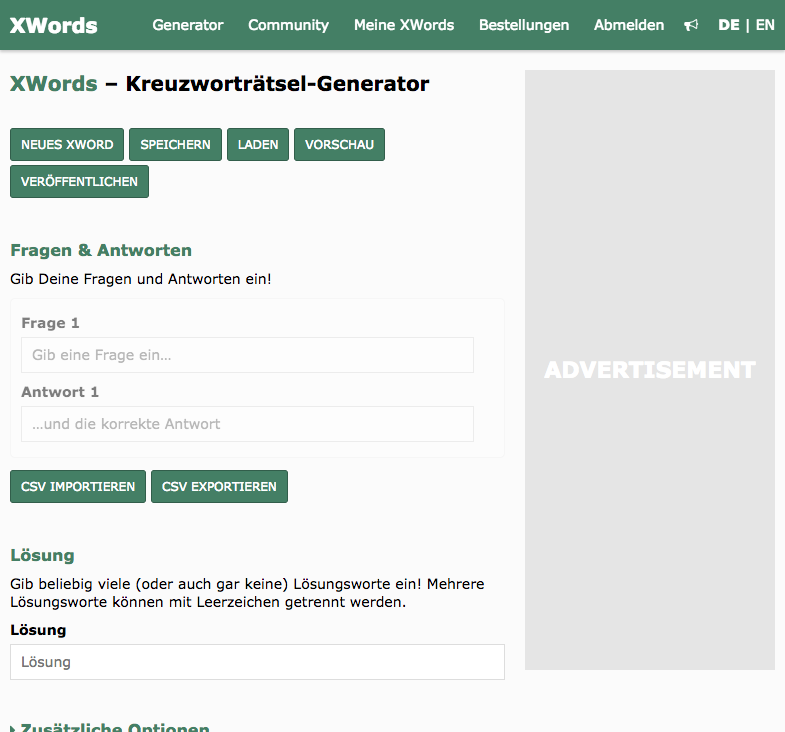Switch language to DE

coord(728,25)
